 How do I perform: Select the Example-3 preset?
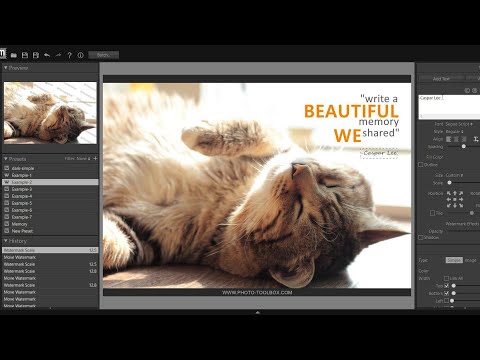50,189
